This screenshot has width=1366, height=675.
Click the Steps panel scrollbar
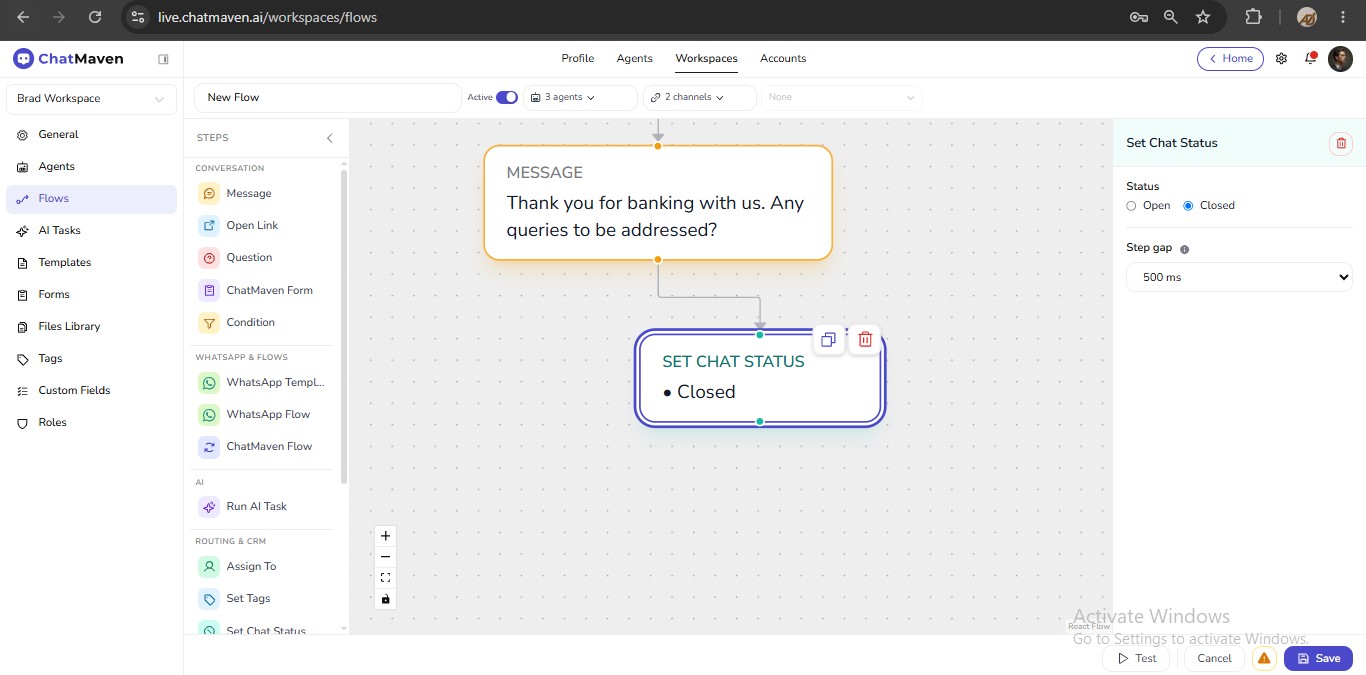[344, 325]
